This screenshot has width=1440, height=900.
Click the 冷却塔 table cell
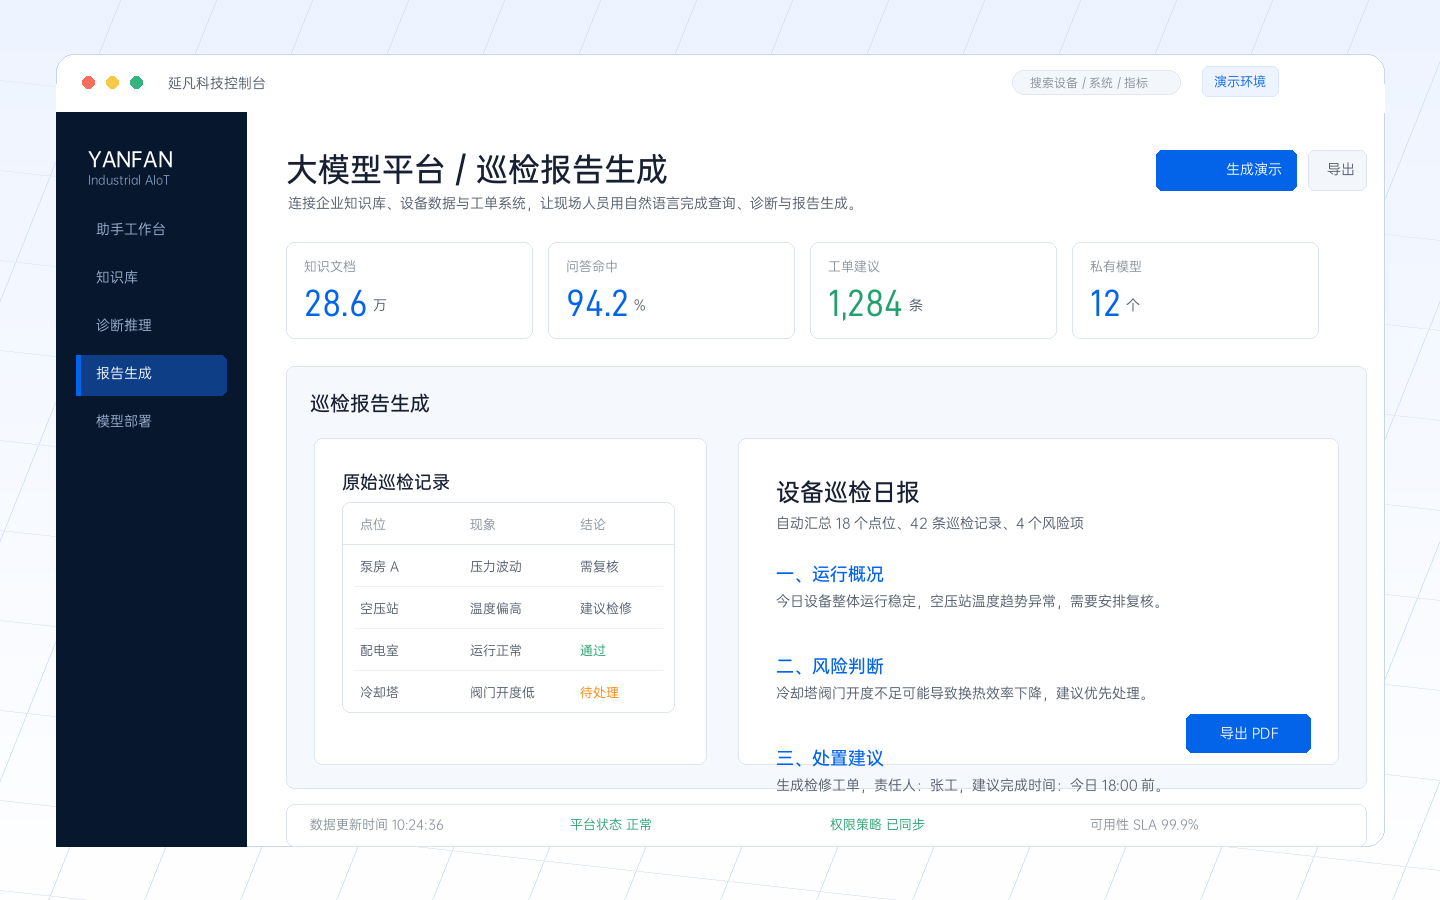[x=379, y=692]
